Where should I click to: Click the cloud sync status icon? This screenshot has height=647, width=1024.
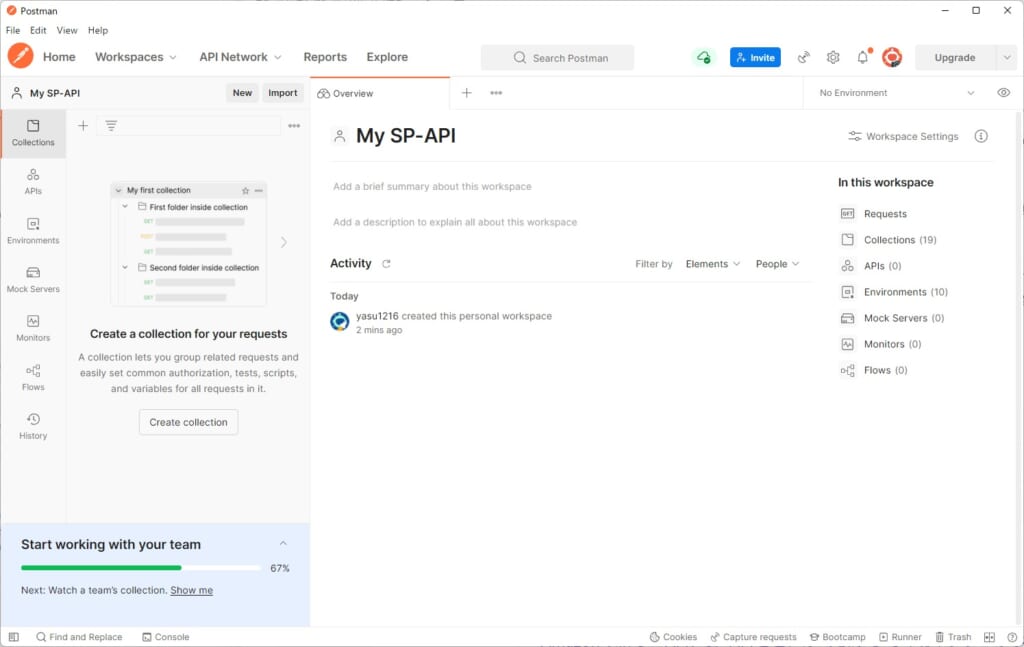point(703,57)
